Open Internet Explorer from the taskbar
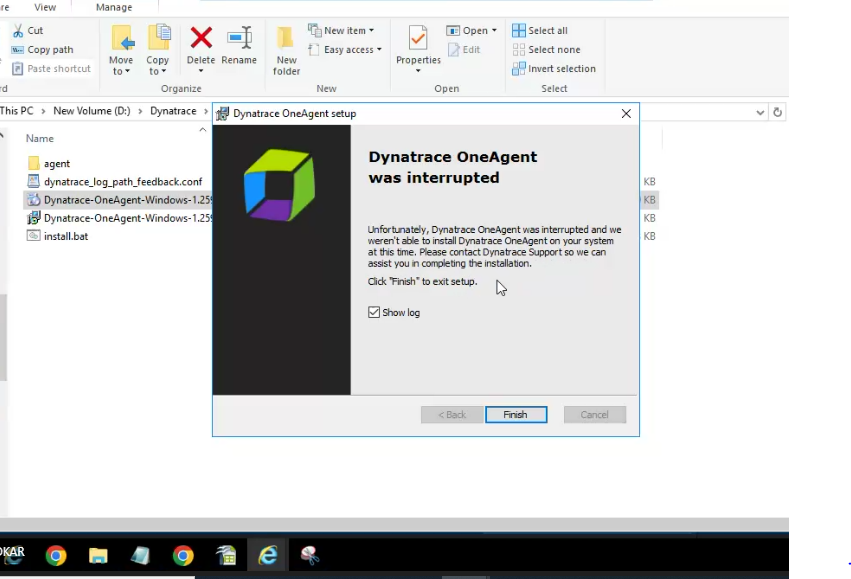Viewport: 851px width, 579px height. [268, 556]
